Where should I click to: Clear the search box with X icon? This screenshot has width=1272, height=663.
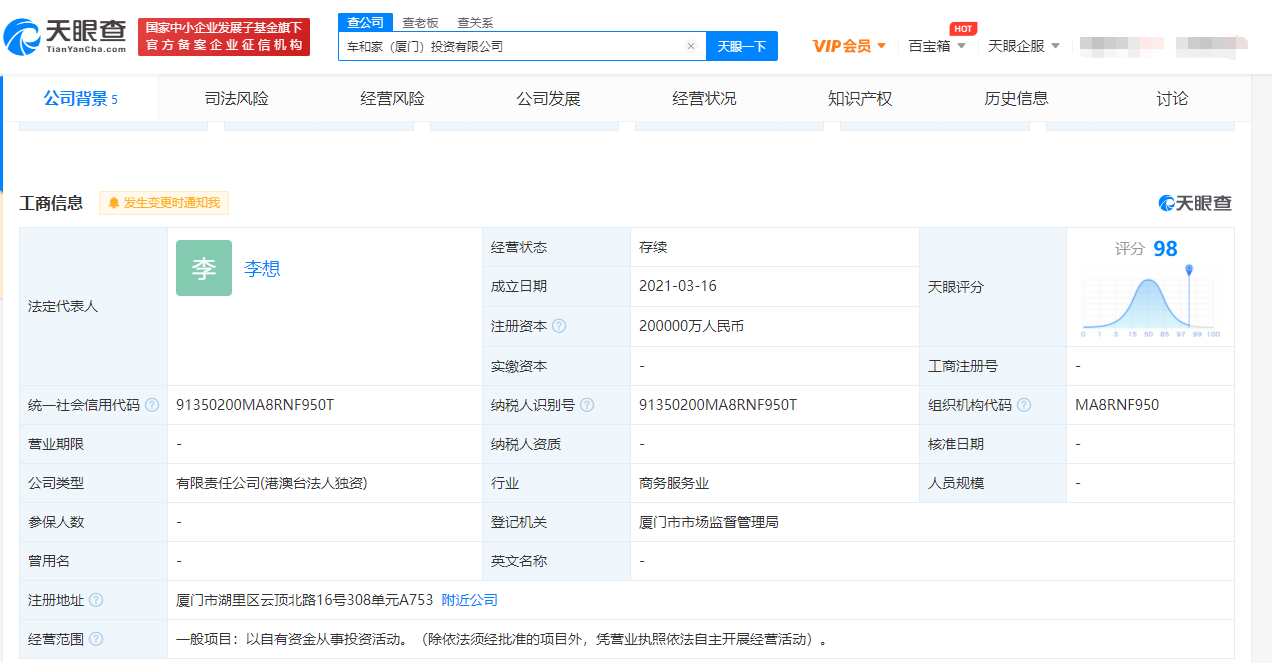pos(690,46)
